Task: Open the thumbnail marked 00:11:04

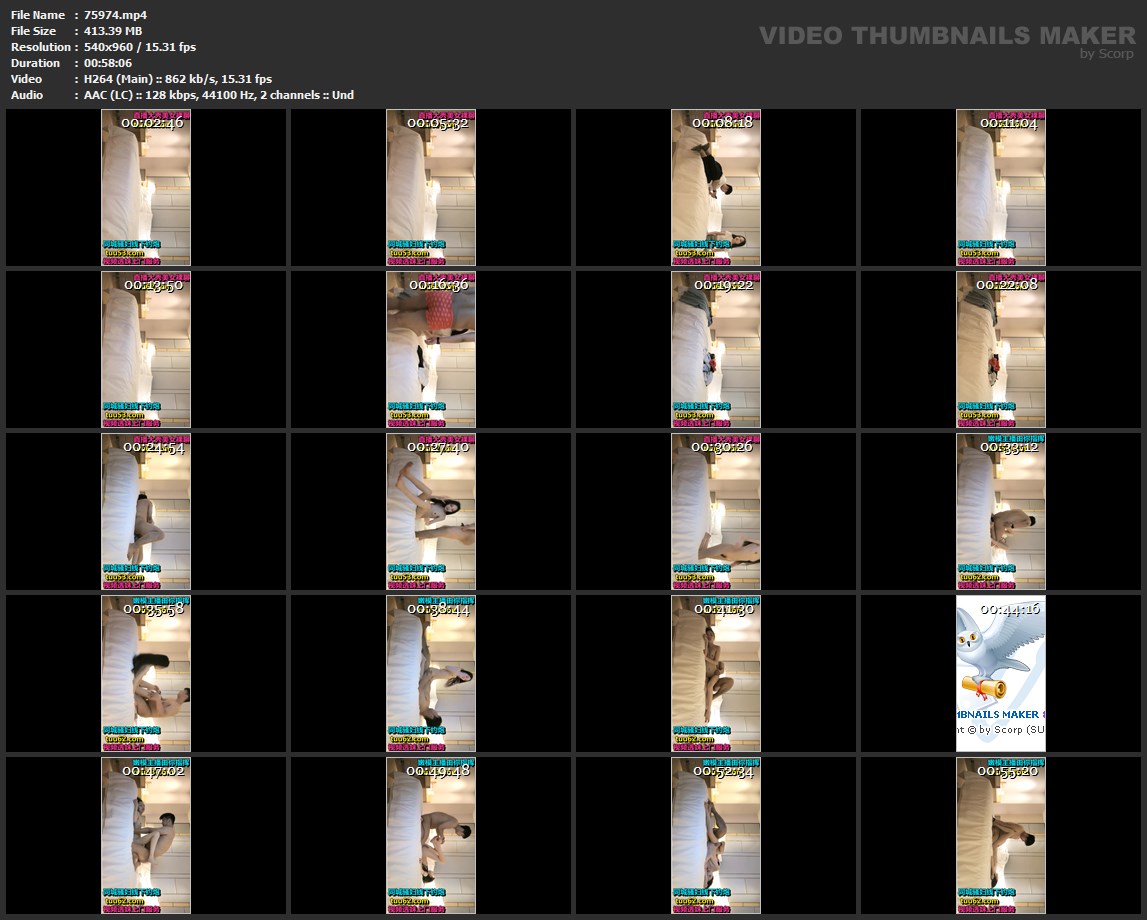Action: click(1001, 187)
